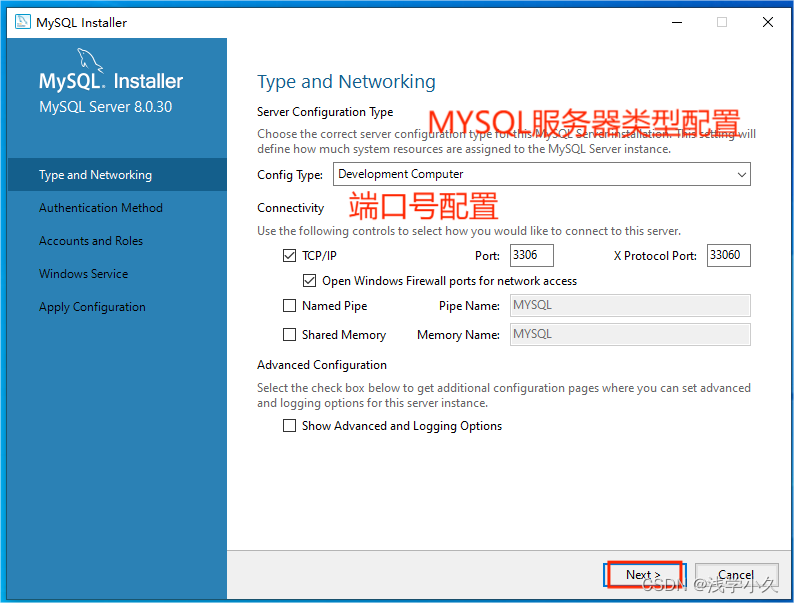This screenshot has width=794, height=603.
Task: Close the MySQL Installer window
Action: [768, 22]
